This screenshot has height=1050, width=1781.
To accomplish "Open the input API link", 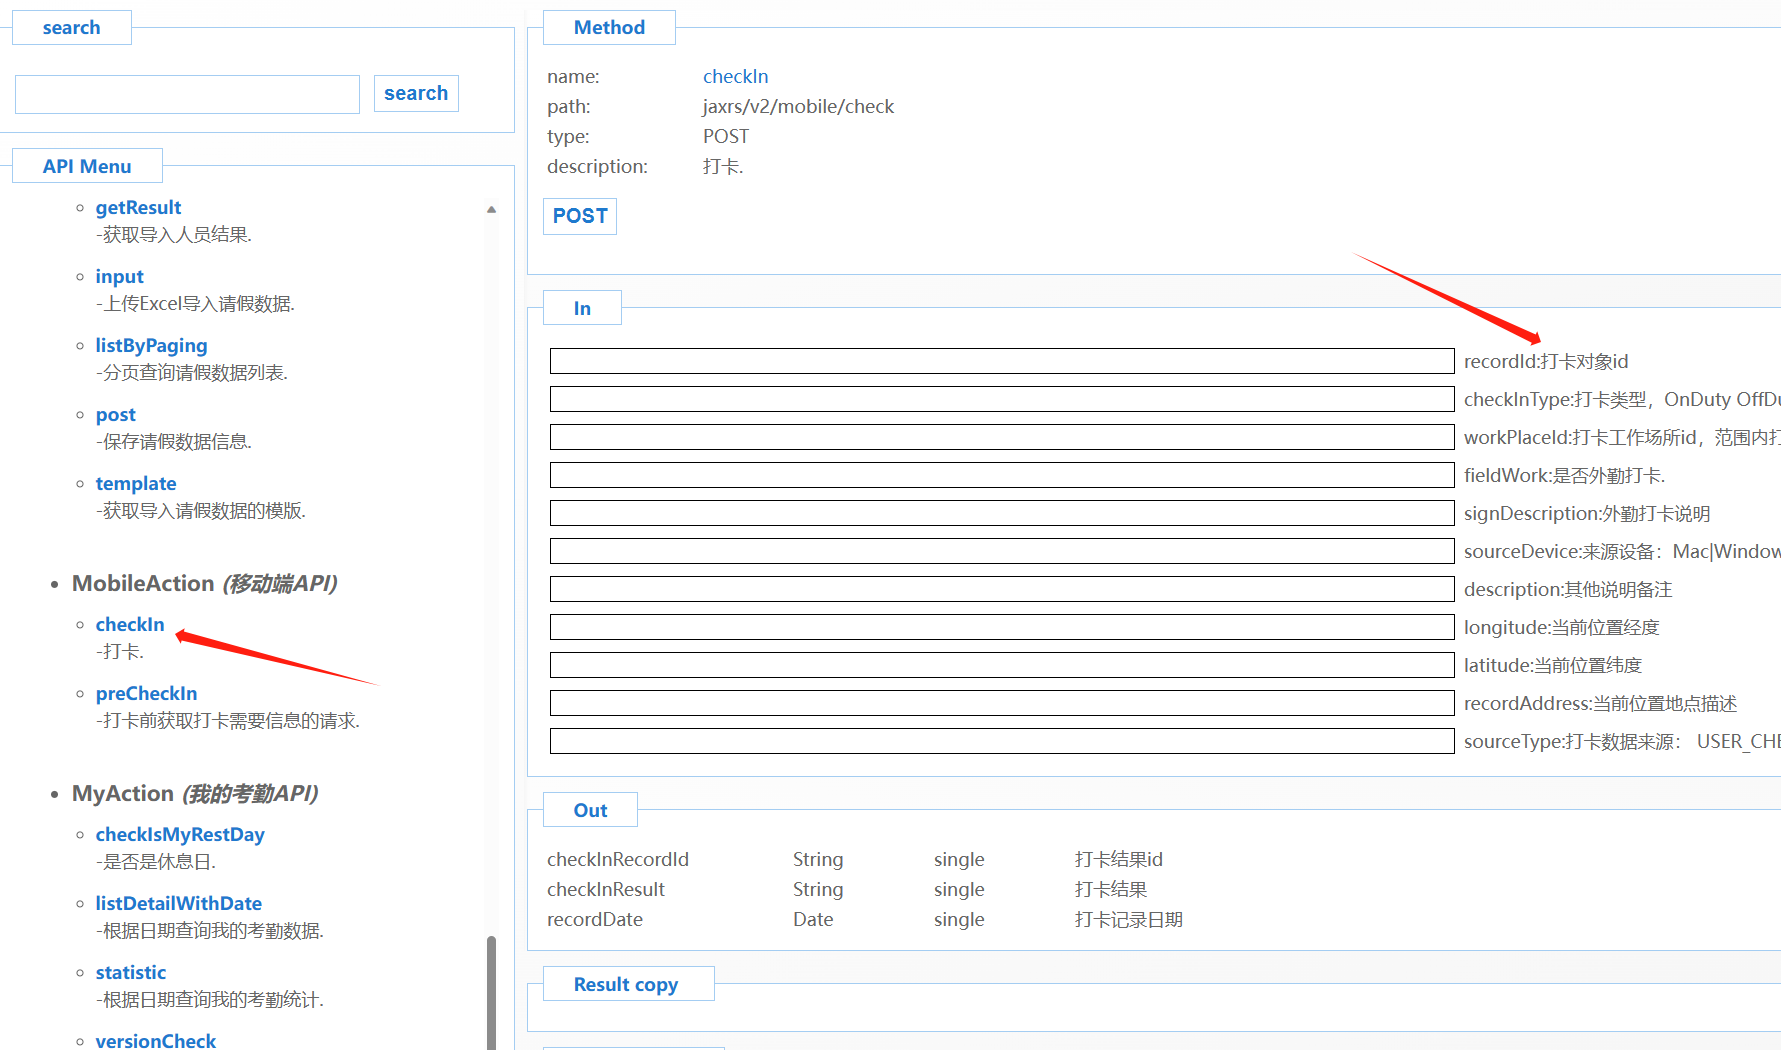I will pyautogui.click(x=119, y=276).
